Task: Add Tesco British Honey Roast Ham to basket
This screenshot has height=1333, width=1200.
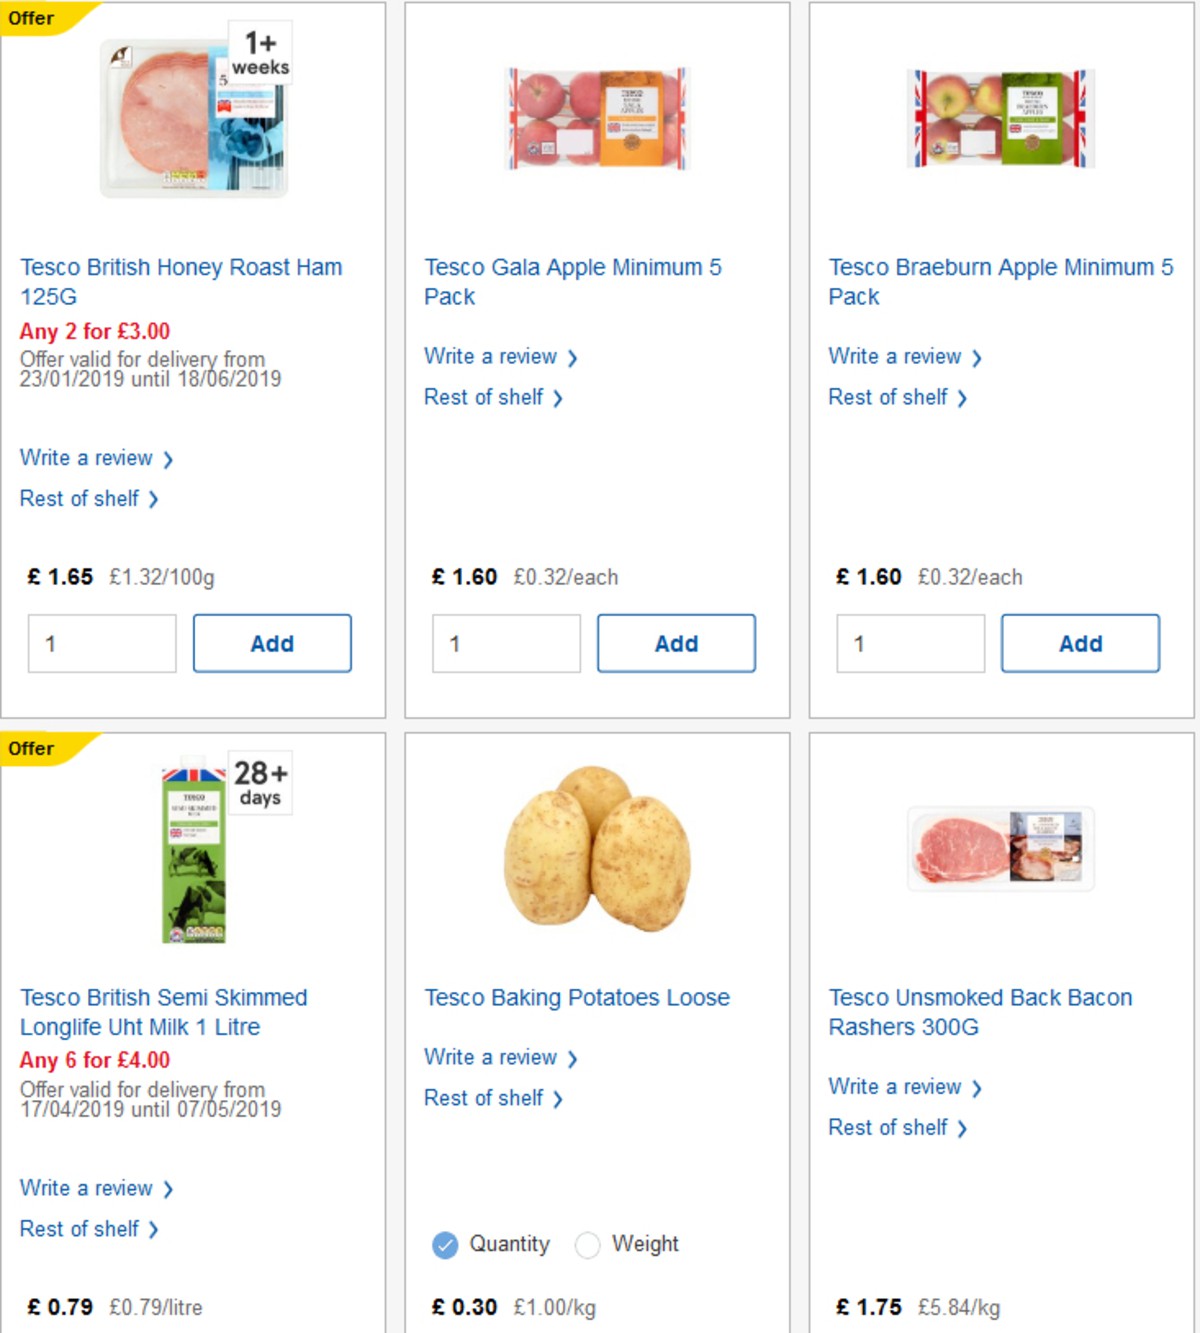Action: 272,643
